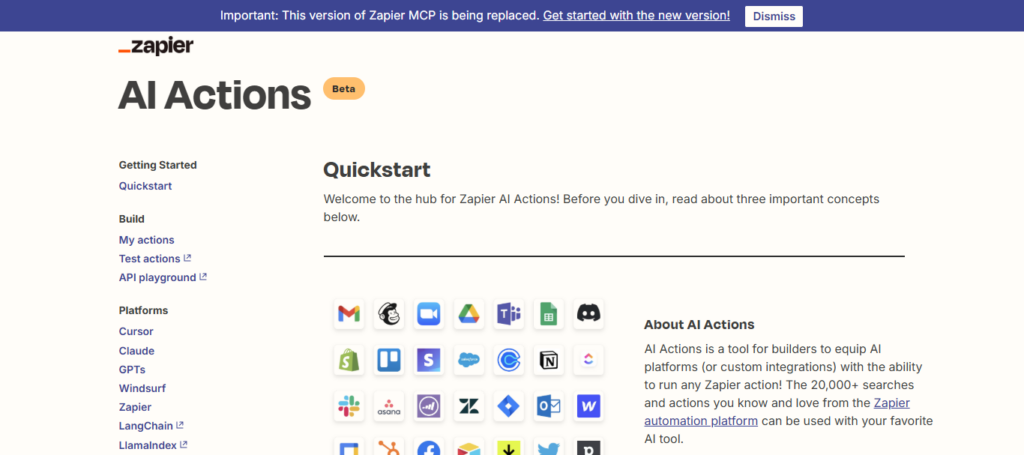Select the Facebook icon
Image resolution: width=1024 pixels, height=455 pixels.
tap(429, 447)
